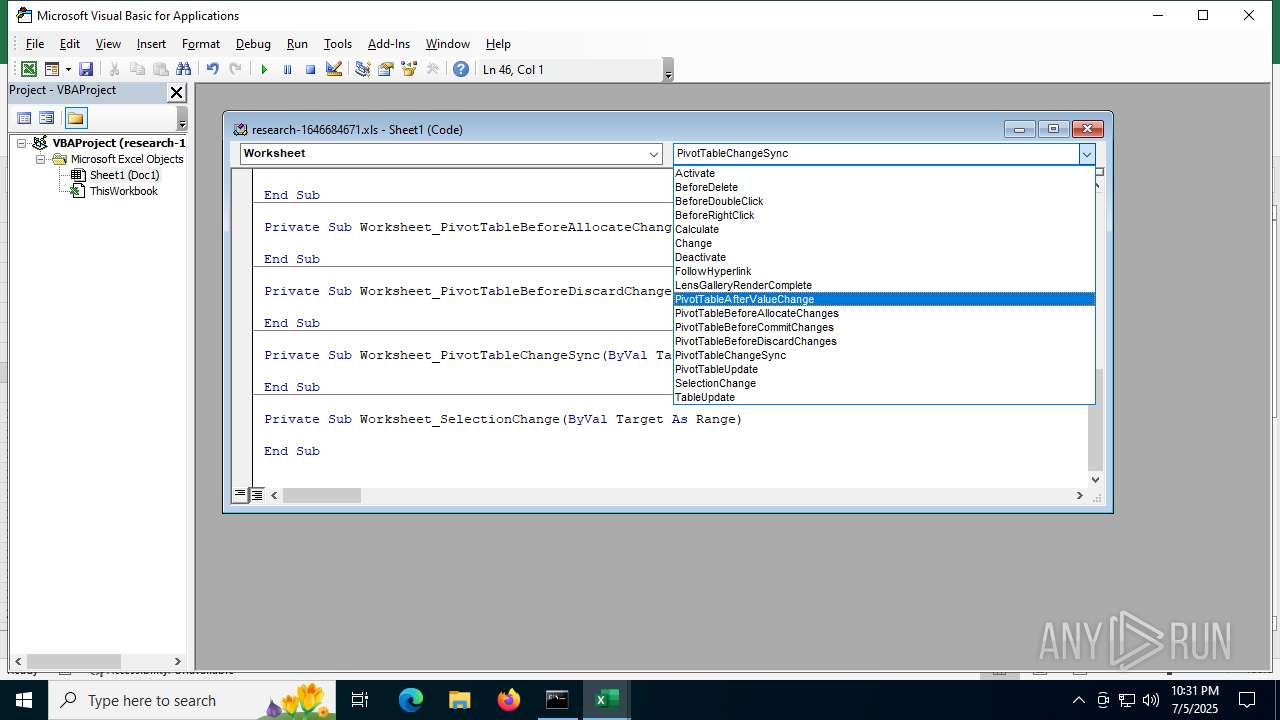
Task: Click the Toolbox icon
Action: (x=432, y=69)
